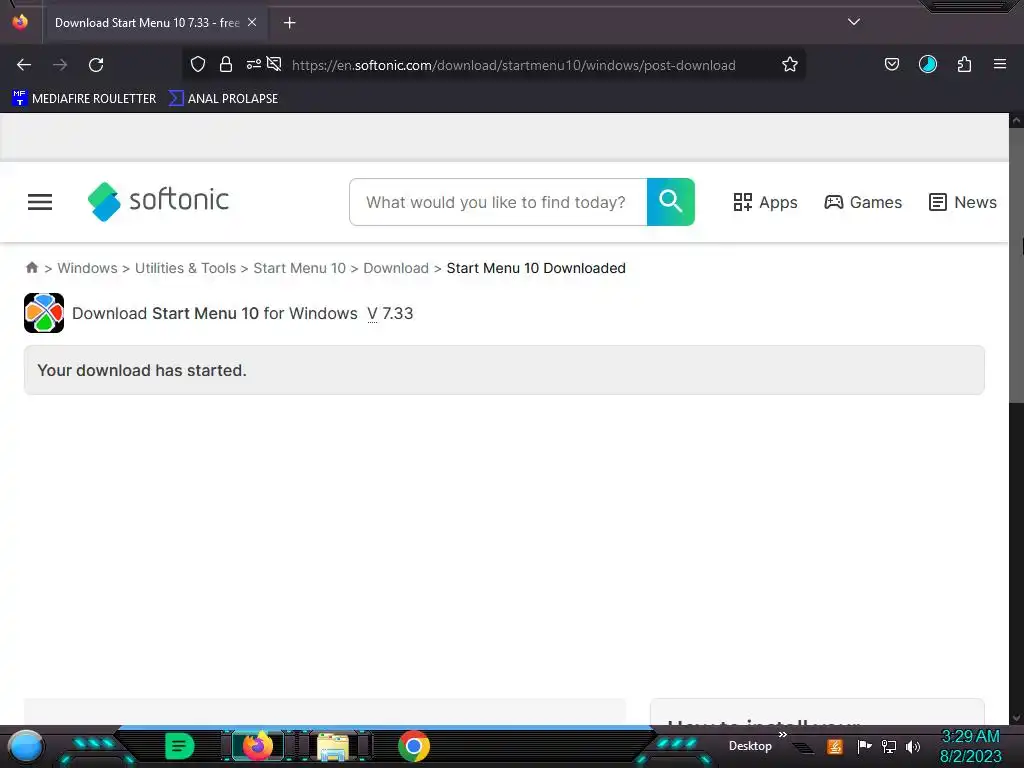Expand the list all tabs chevron
Image resolution: width=1024 pixels, height=768 pixels.
[x=854, y=22]
